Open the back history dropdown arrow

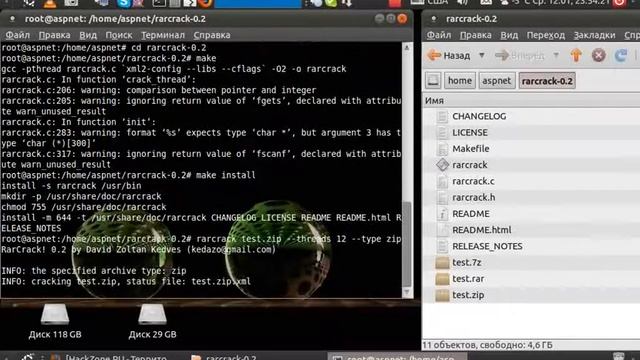coord(482,55)
